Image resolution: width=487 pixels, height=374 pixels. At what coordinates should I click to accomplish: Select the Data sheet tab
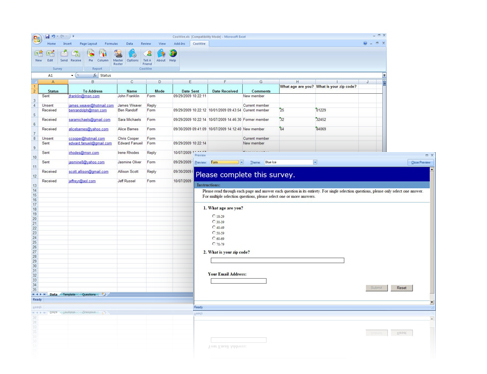click(53, 294)
